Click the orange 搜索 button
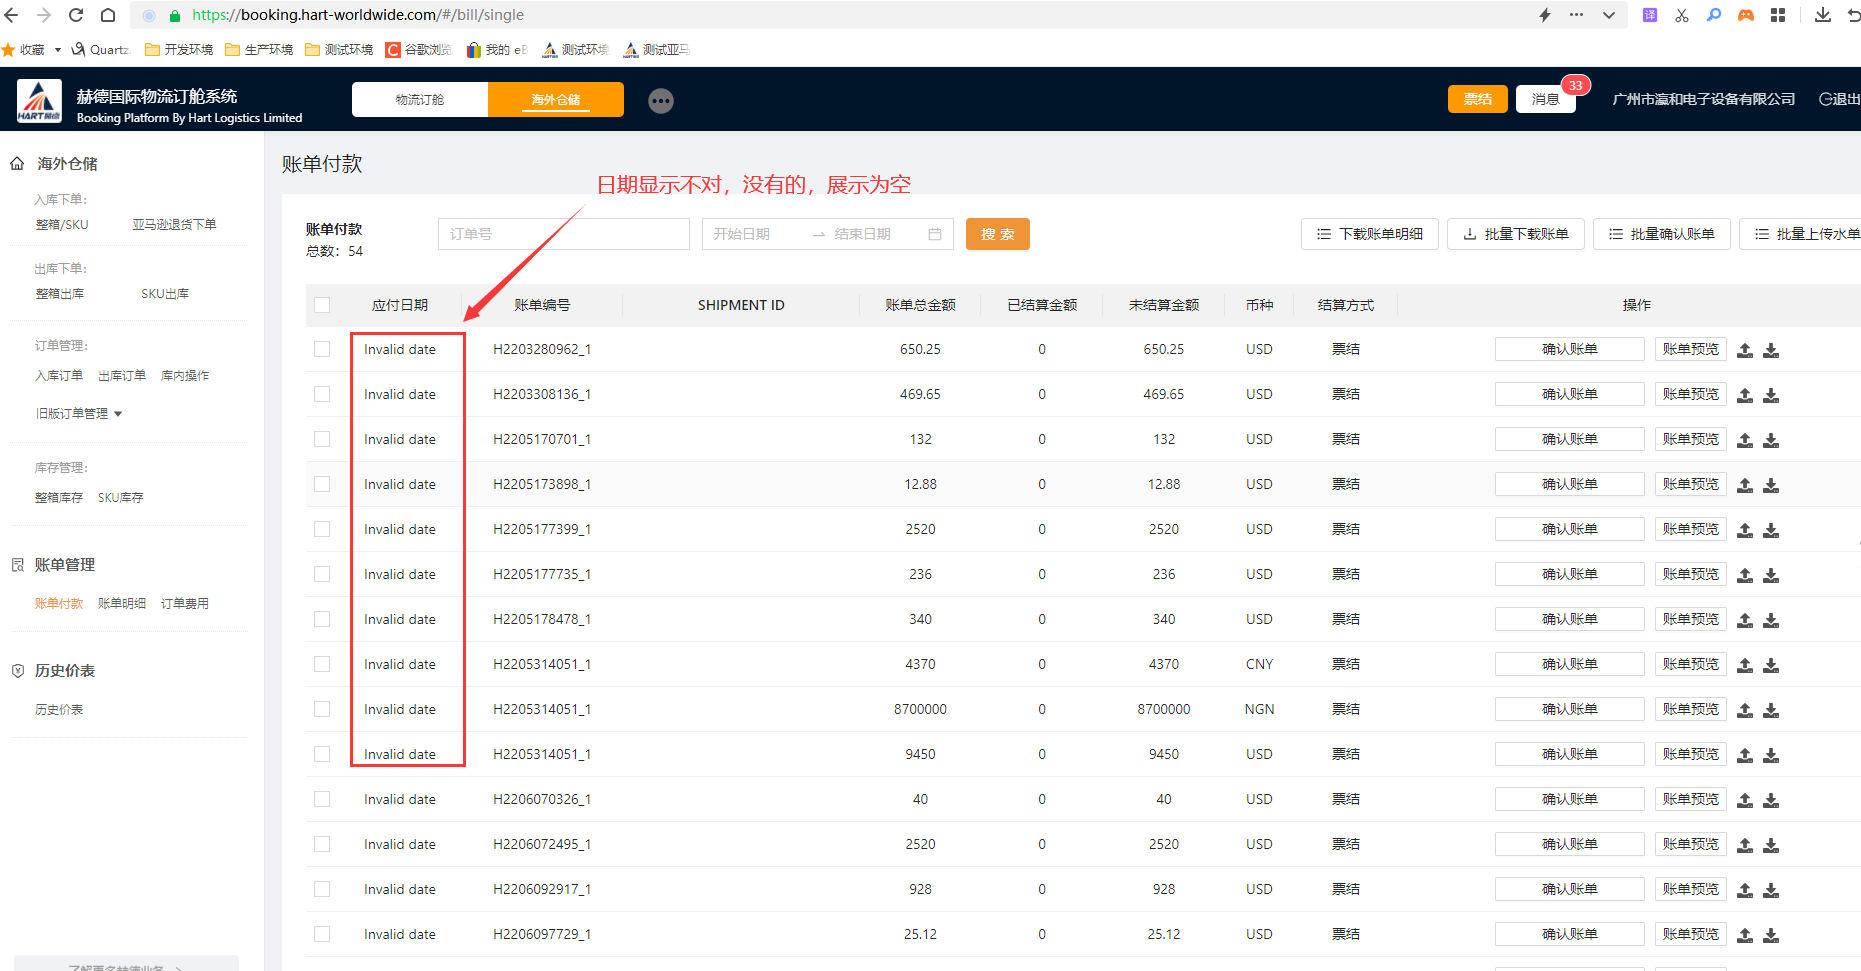 [x=997, y=234]
